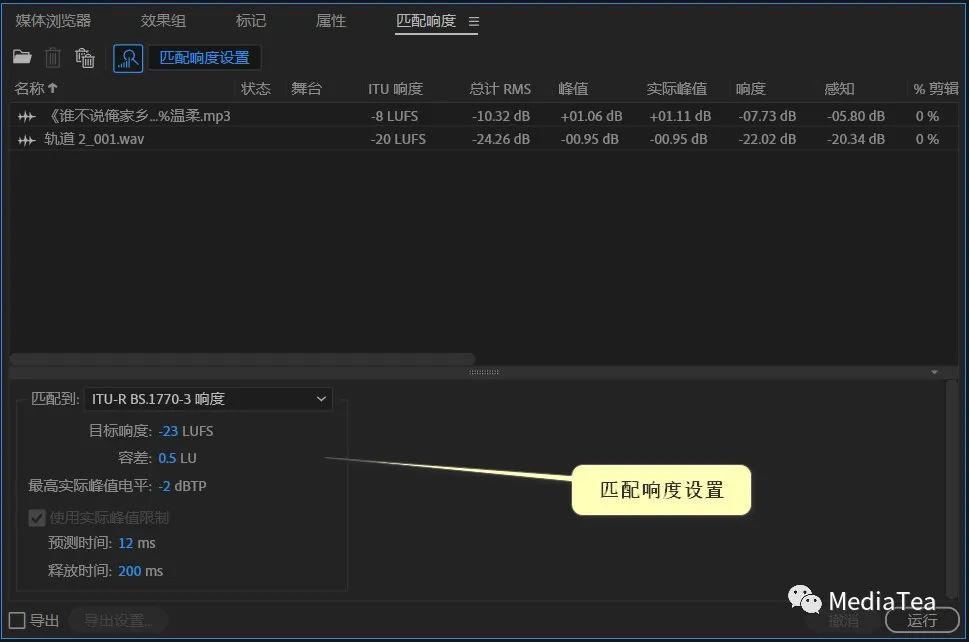Toggle the match loudness settings icon
Screen dimensions: 969x642
(x=128, y=58)
